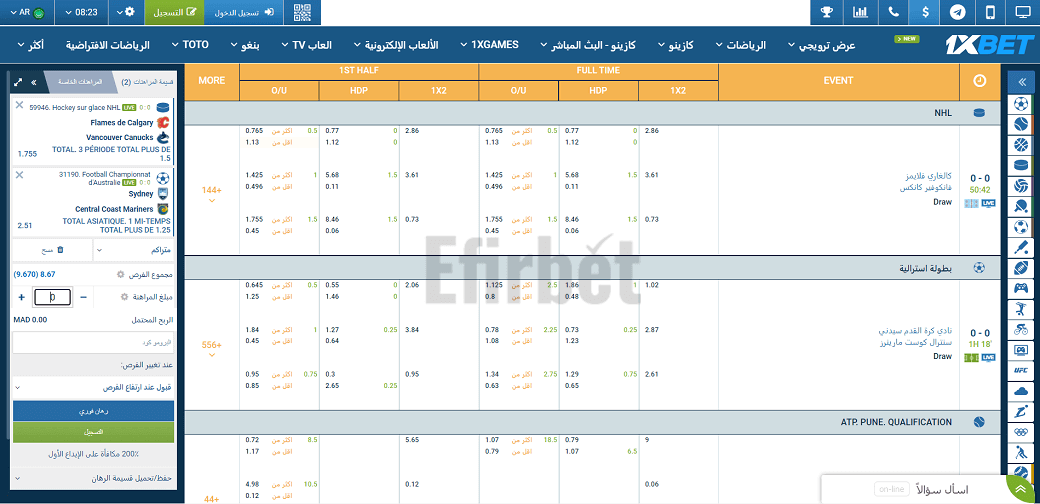Select the American football sidebar icon
The height and width of the screenshot is (504, 1040).
pos(1021,268)
